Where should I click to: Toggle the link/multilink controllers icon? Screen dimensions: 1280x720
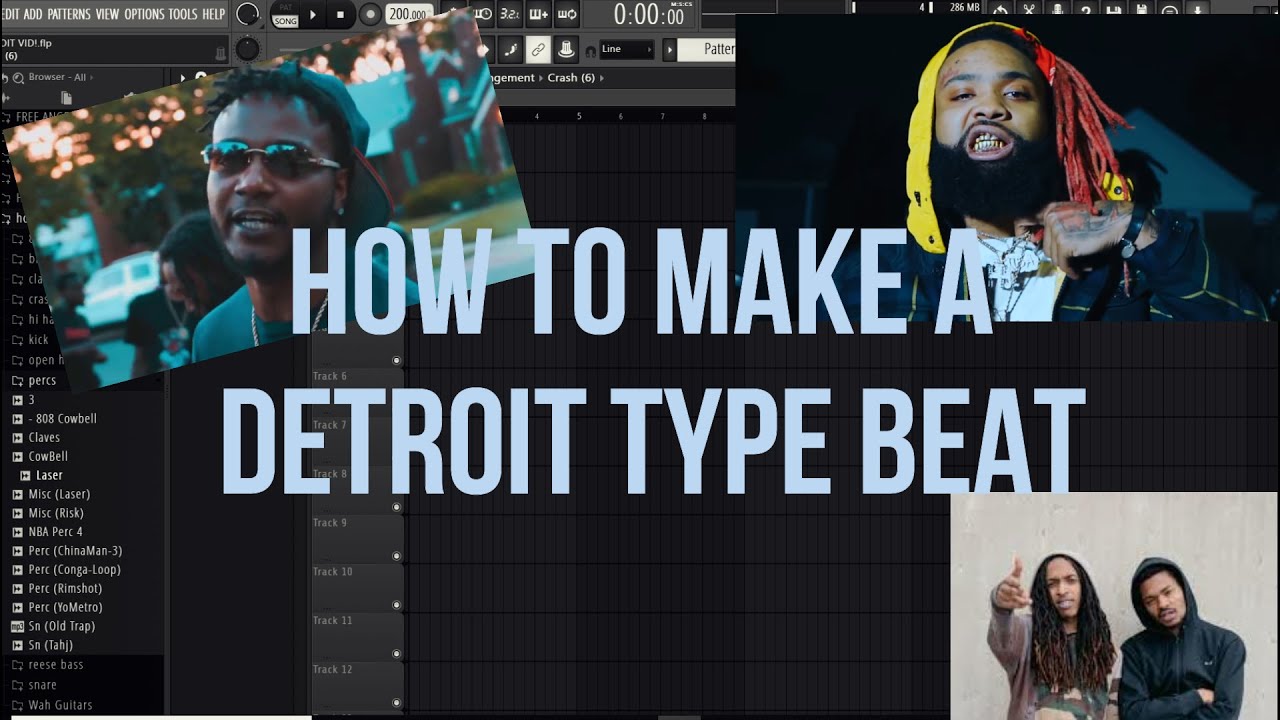[538, 49]
